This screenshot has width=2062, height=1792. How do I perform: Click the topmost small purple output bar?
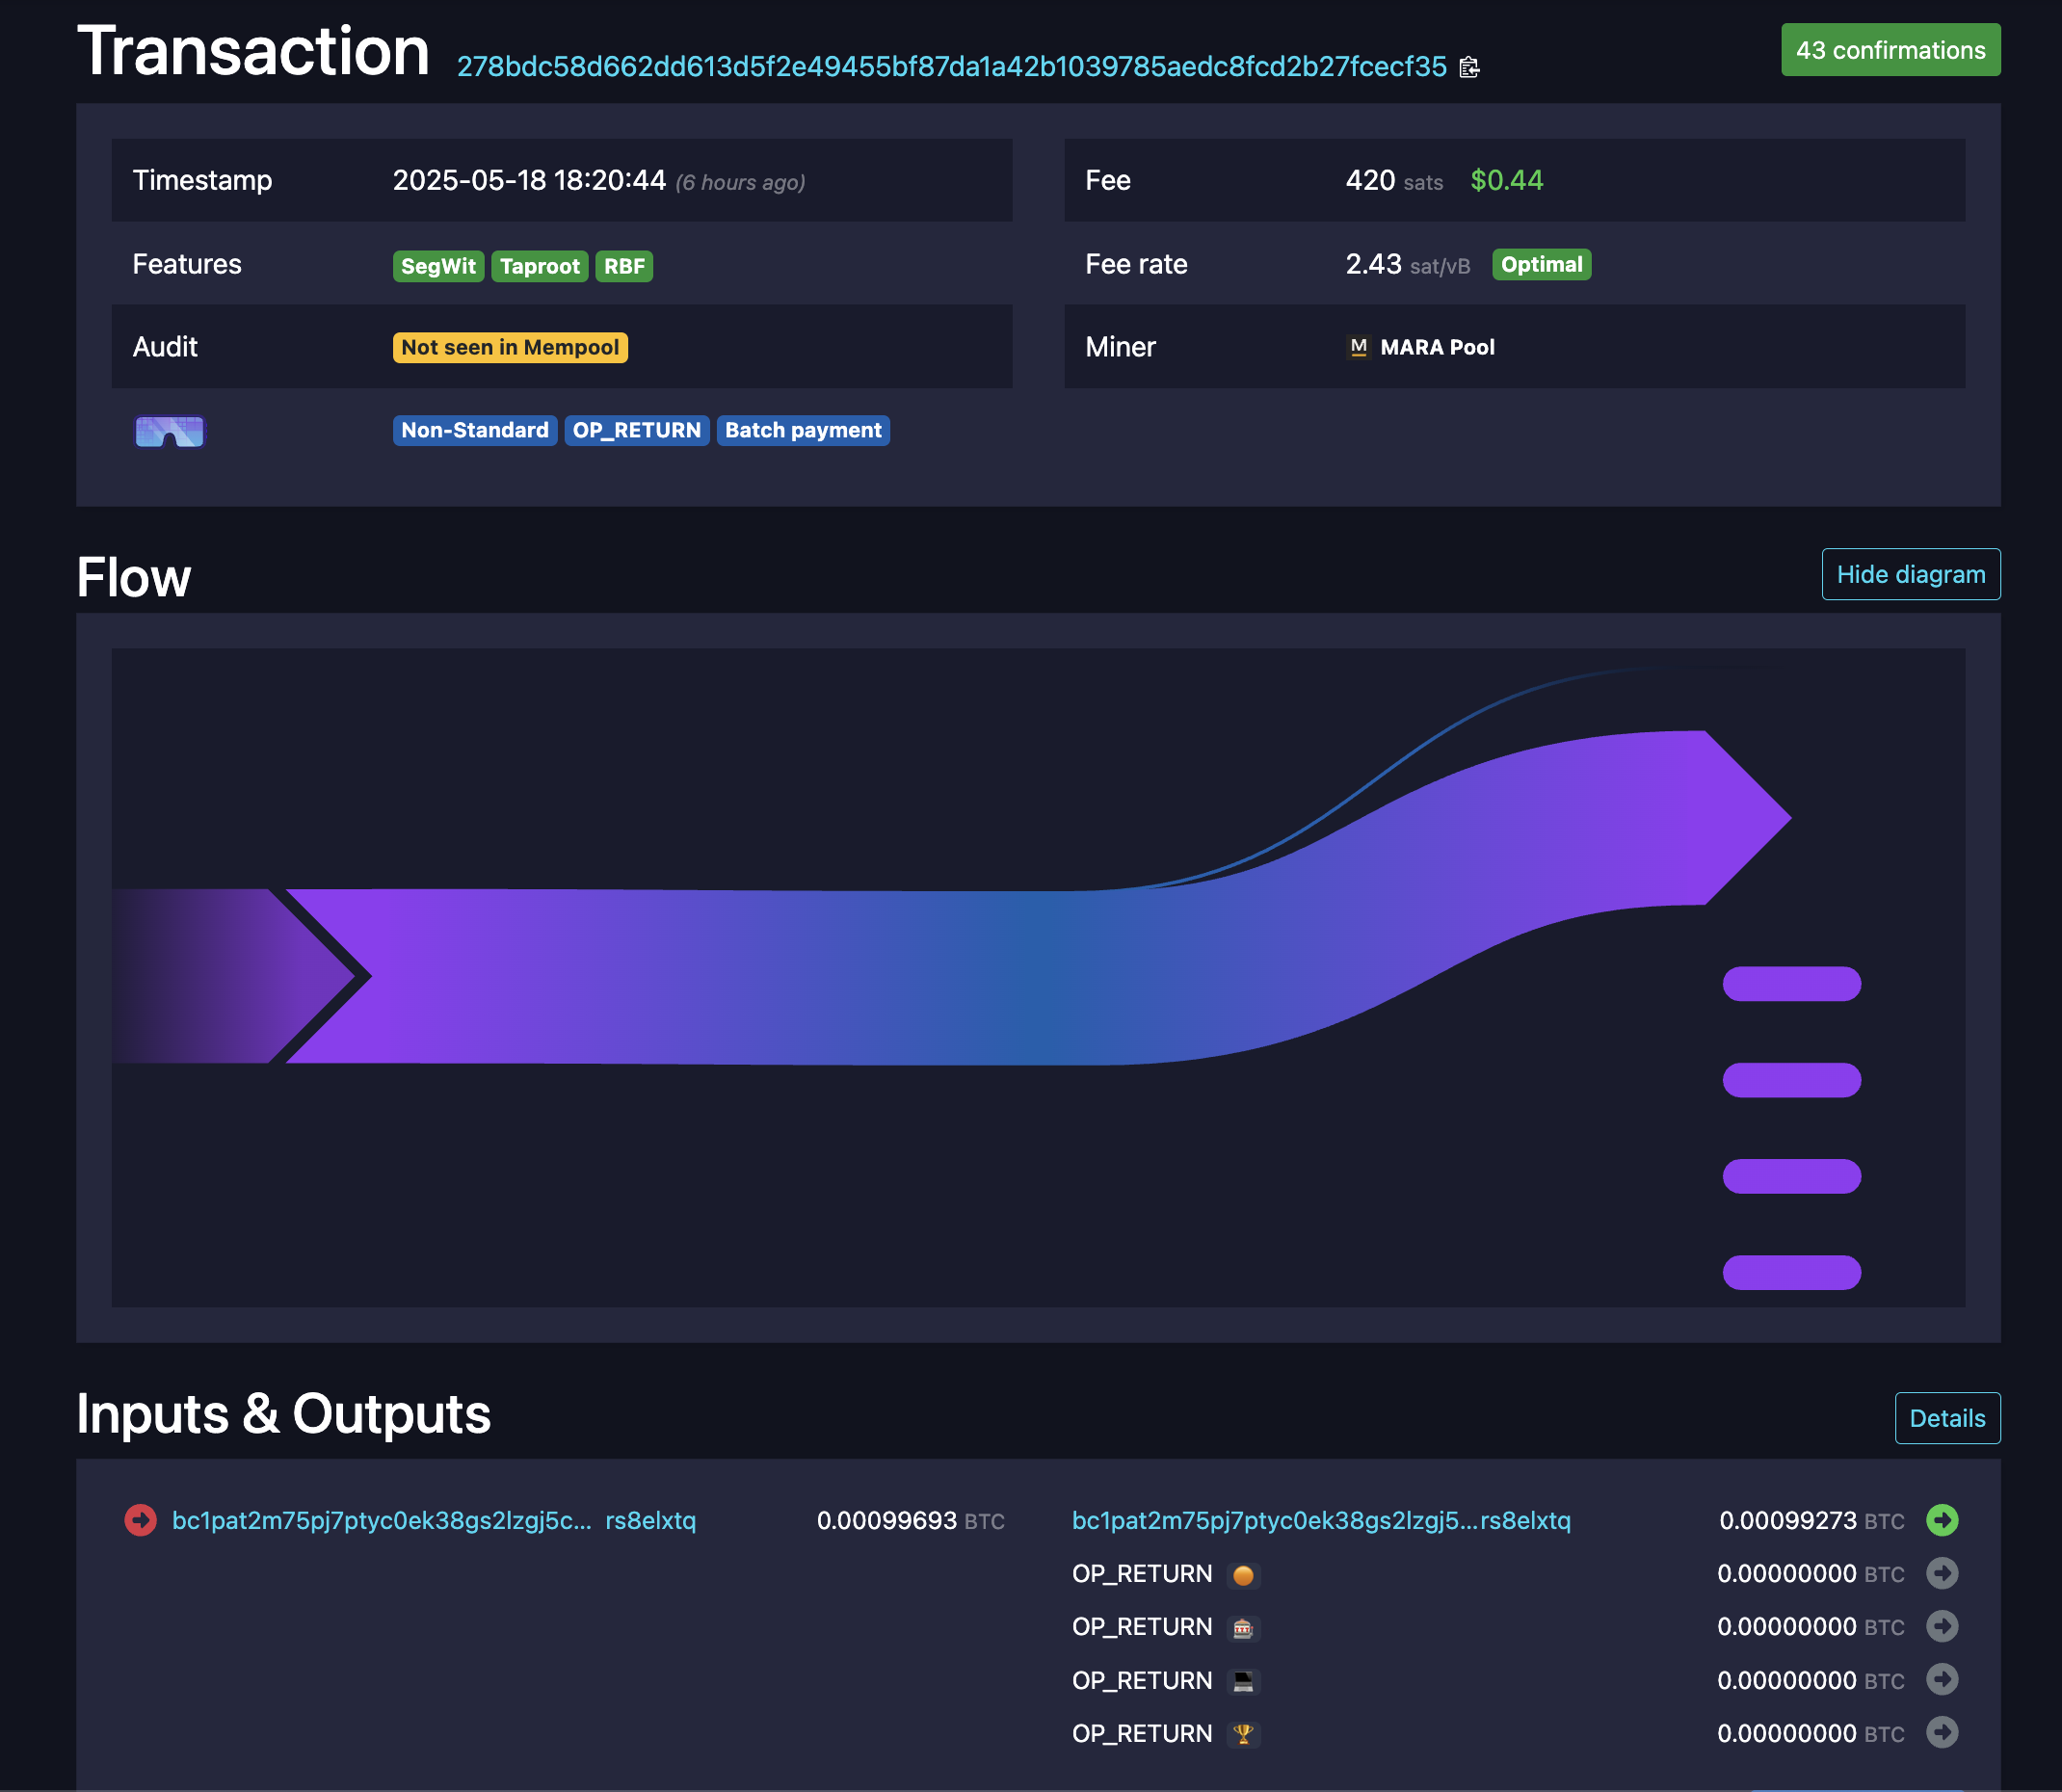pyautogui.click(x=1791, y=983)
